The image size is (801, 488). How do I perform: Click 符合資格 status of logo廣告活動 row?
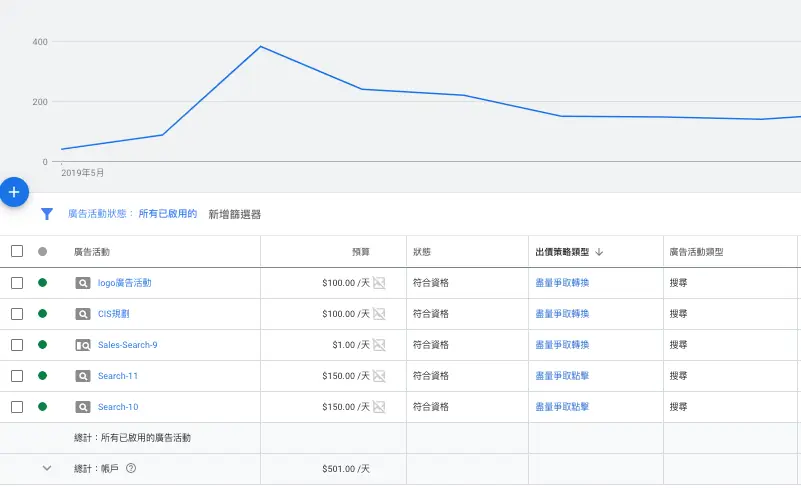point(431,283)
